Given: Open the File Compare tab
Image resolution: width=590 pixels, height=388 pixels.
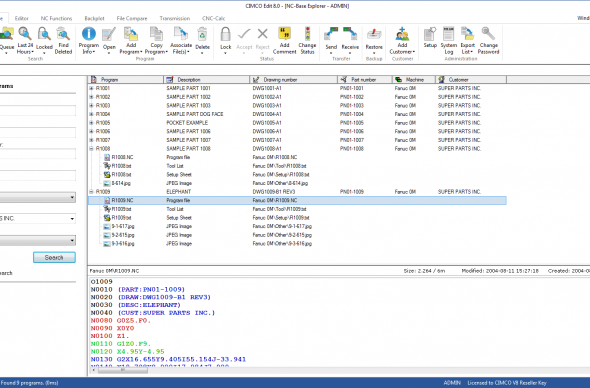Looking at the screenshot, I should [x=132, y=18].
